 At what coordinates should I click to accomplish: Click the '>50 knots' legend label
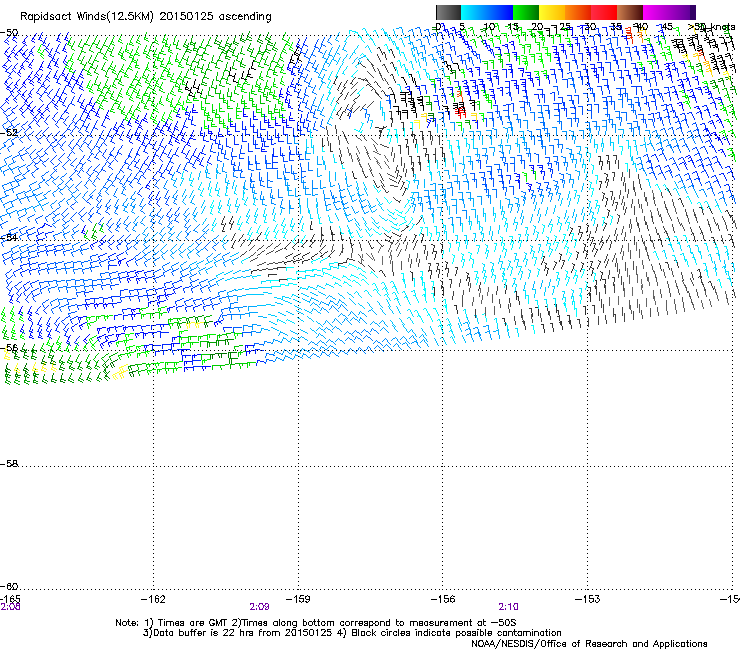point(711,26)
